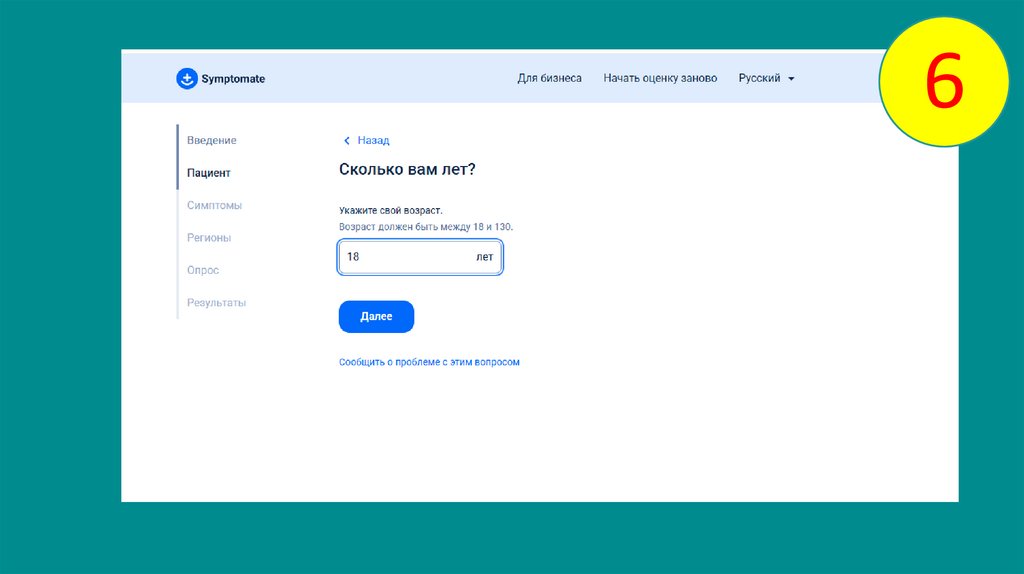Go back via Назад link

(373, 140)
